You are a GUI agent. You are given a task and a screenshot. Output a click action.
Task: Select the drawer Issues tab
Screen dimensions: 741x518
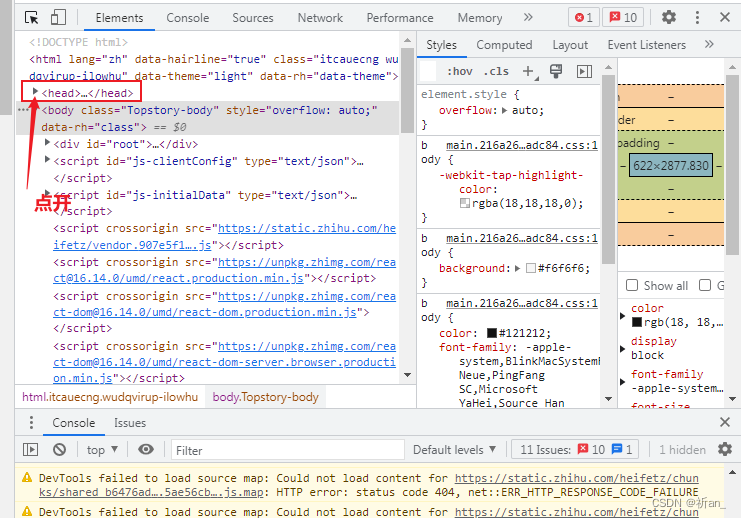(130, 423)
